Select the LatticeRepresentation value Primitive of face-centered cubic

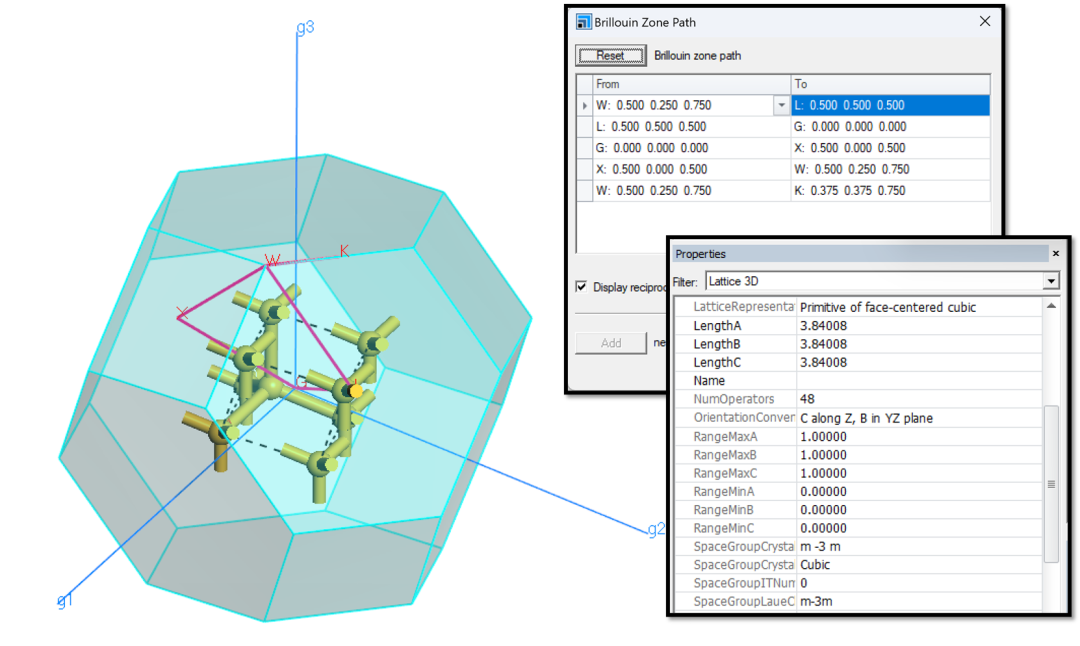point(920,307)
